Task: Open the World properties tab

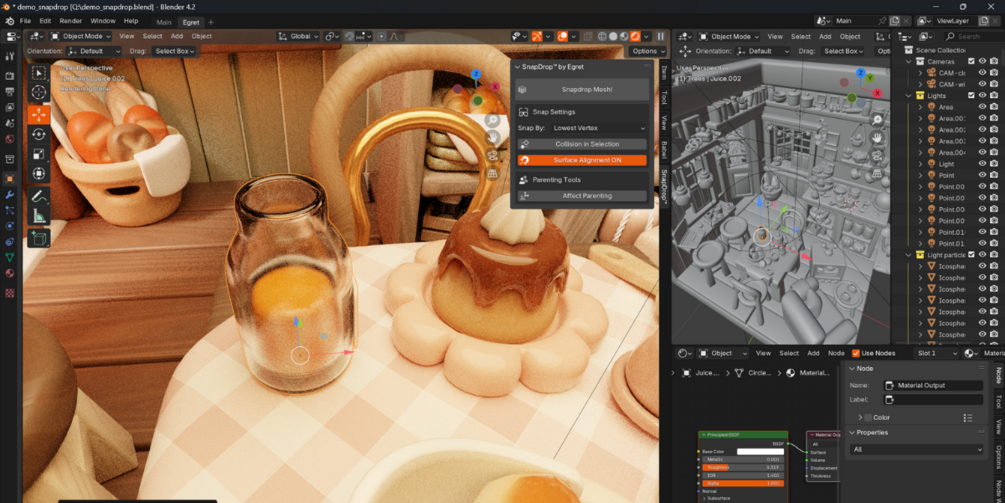Action: [x=10, y=139]
